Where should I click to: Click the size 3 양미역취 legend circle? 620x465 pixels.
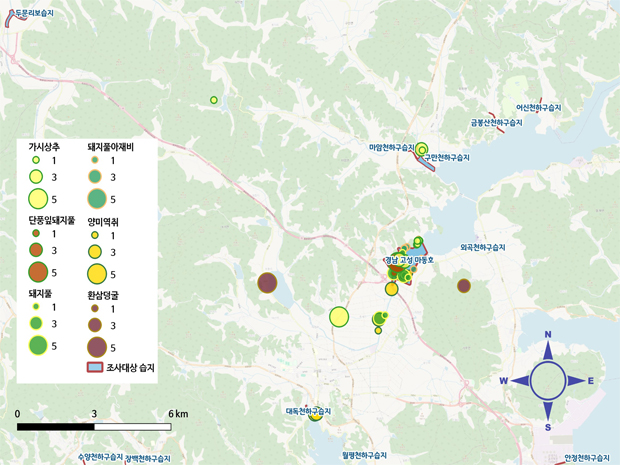pyautogui.click(x=96, y=251)
